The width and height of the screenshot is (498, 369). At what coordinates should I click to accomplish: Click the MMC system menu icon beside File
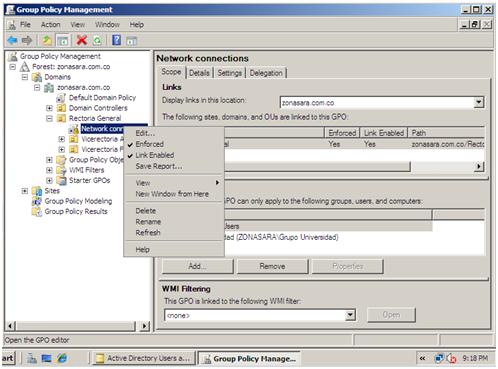12,25
